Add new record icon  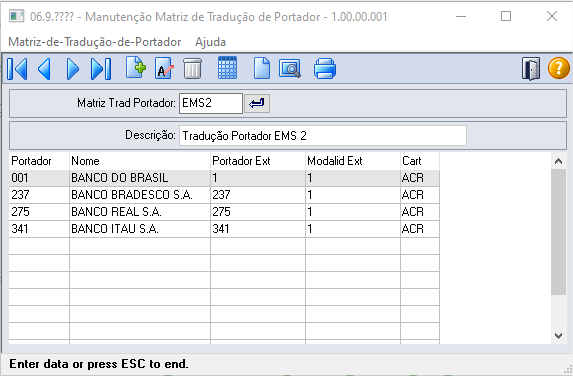(136, 68)
